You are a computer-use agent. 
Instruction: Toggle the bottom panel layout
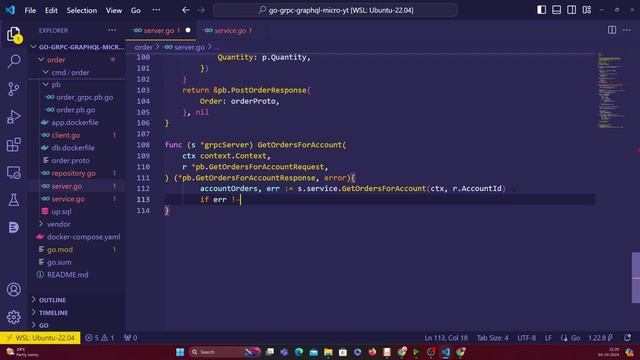pos(556,10)
